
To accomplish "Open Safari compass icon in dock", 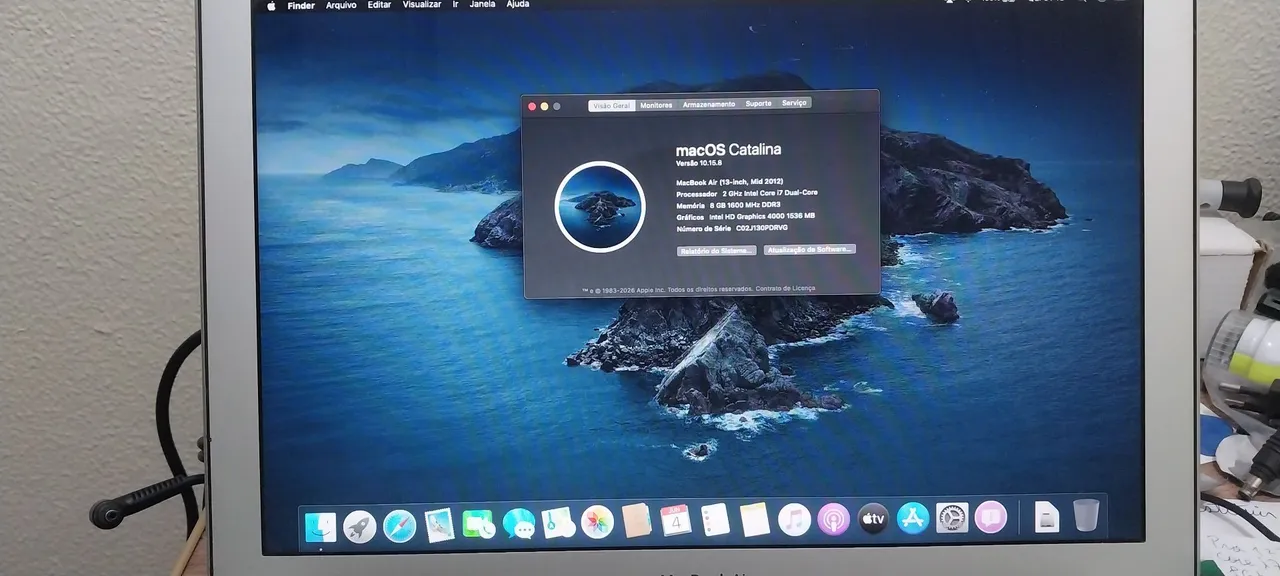I will pos(400,525).
